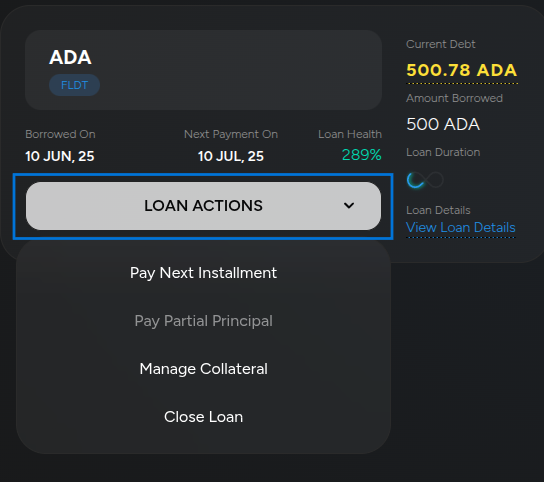Open the LOAN ACTIONS dropdown
The width and height of the screenshot is (544, 482).
(203, 206)
